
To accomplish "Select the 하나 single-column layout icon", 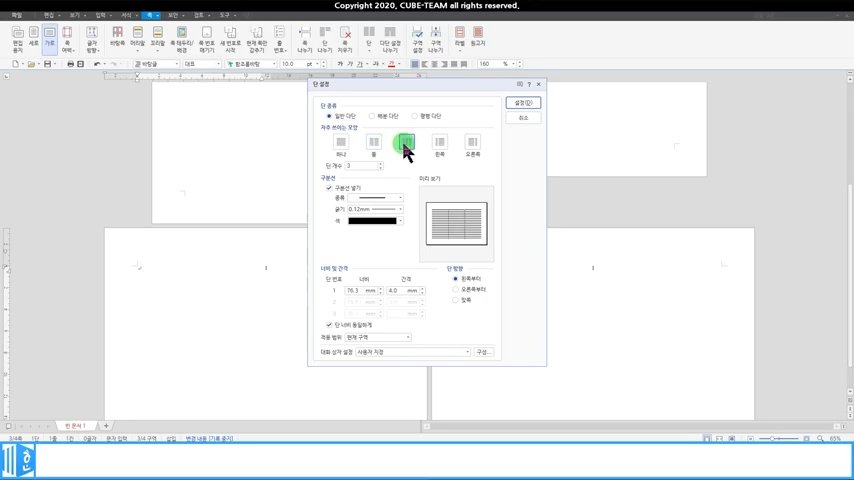I will point(340,142).
